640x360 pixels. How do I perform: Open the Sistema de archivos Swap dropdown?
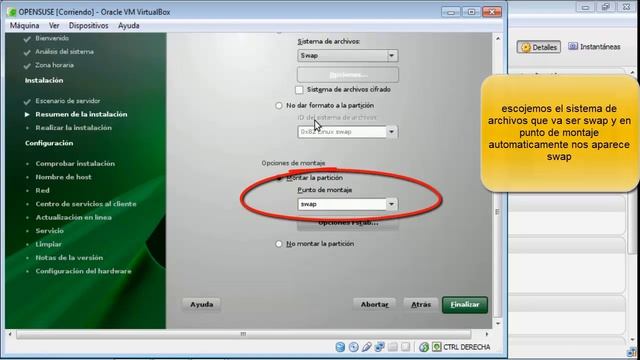[x=348, y=56]
